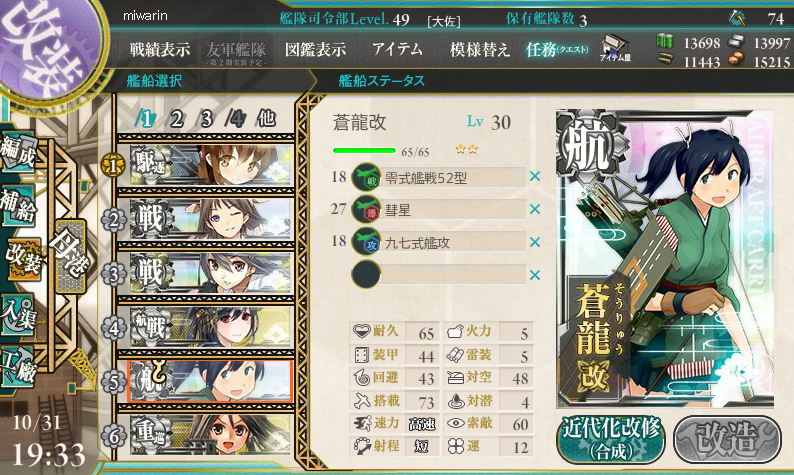The height and width of the screenshot is (475, 794).
Task: Open the 工廠 factory side icon
Action: [x=18, y=366]
